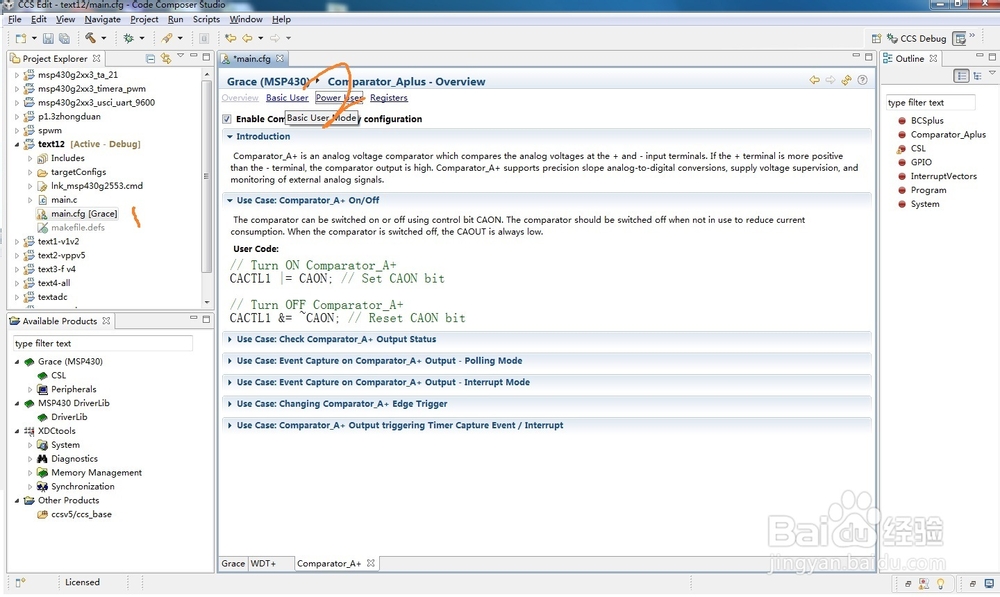This screenshot has height=597, width=1000.
Task: Open the Build hammer dropdown arrow
Action: [103, 38]
